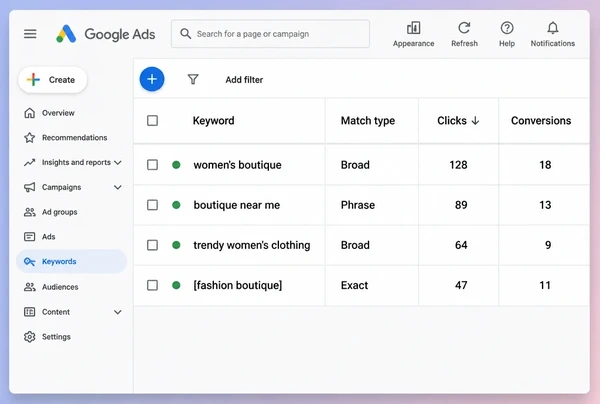Click the Settings gear icon

point(29,337)
